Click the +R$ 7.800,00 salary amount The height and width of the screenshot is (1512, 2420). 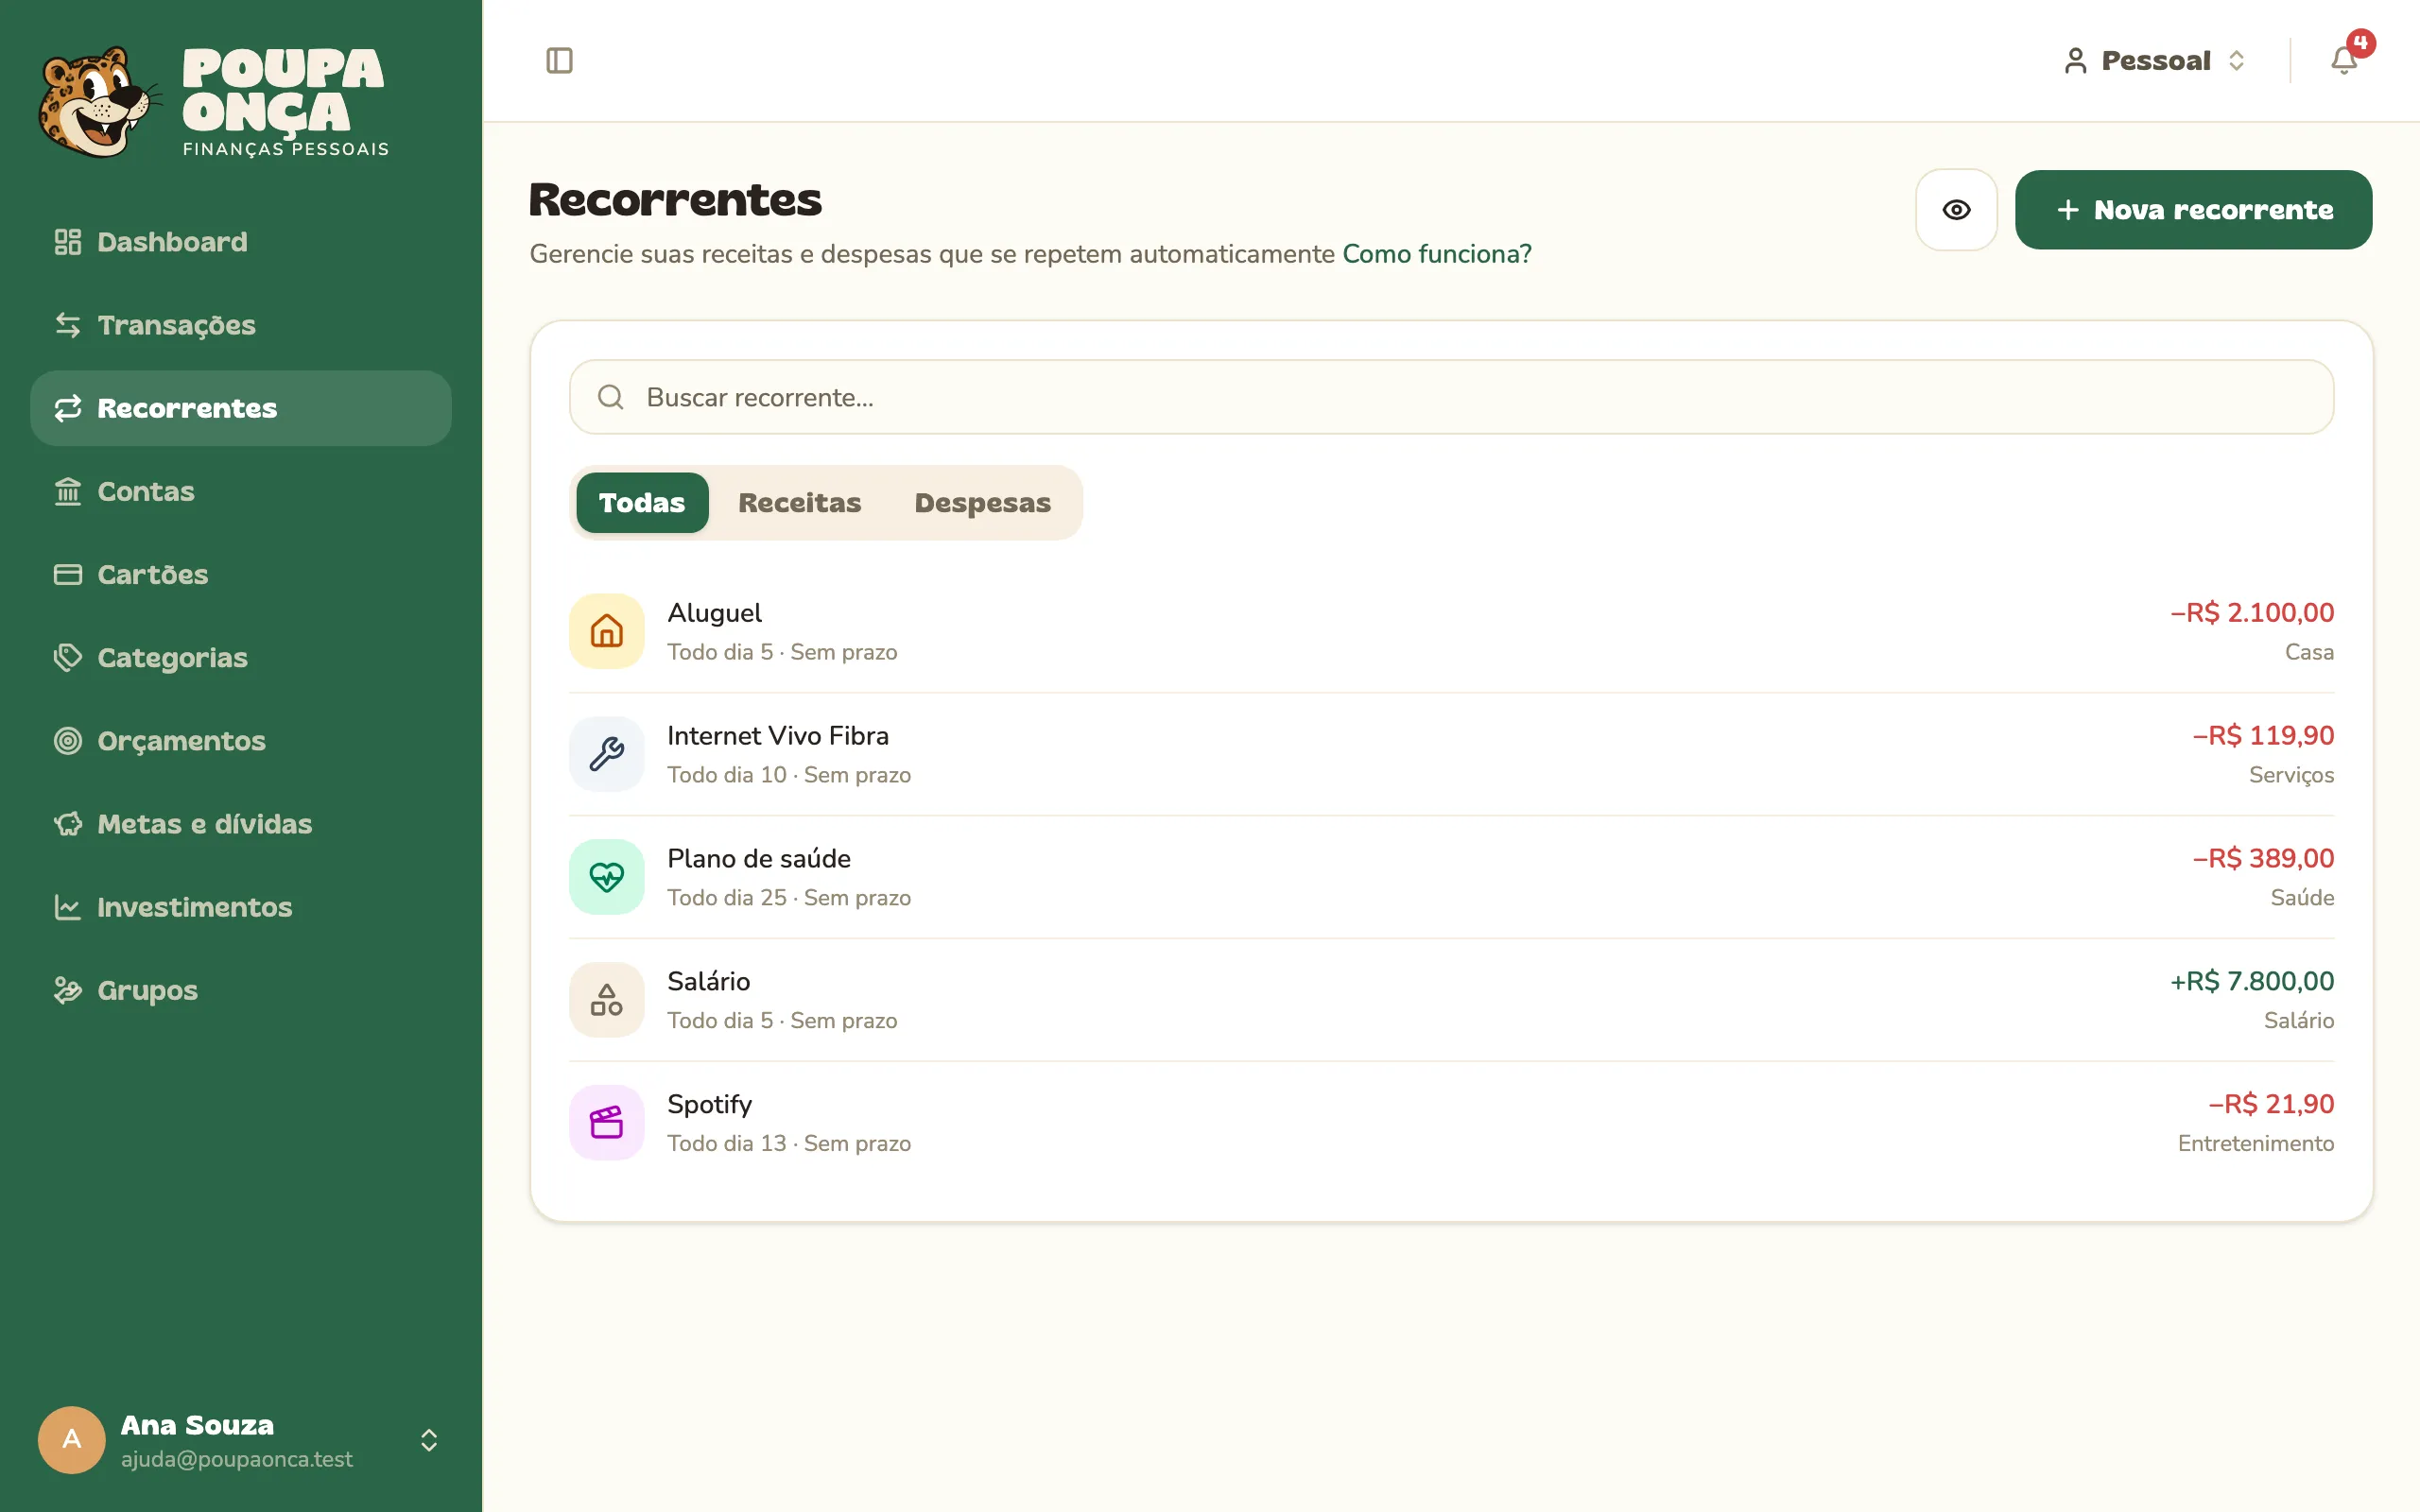click(x=2251, y=981)
